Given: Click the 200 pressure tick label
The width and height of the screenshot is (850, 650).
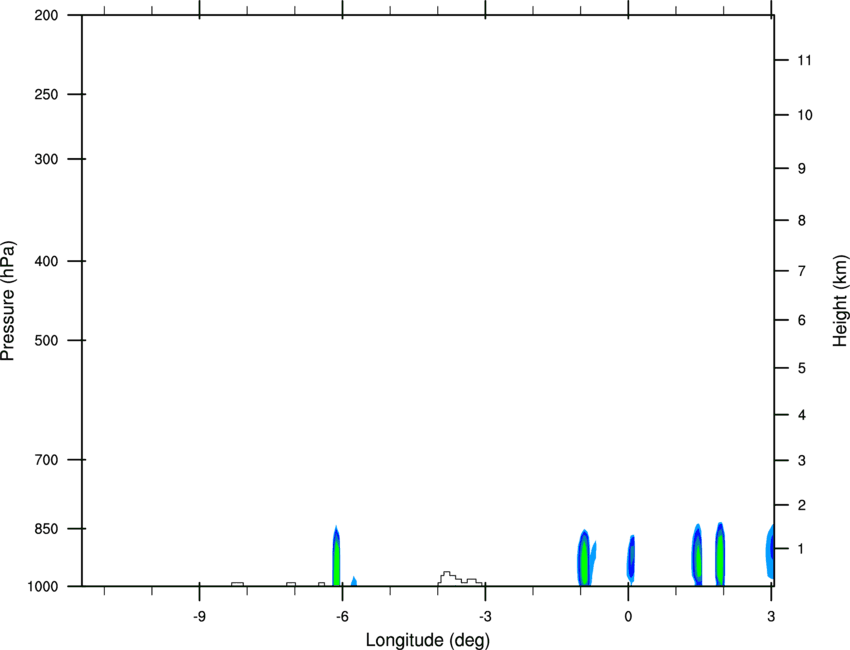Looking at the screenshot, I should click(x=46, y=15).
